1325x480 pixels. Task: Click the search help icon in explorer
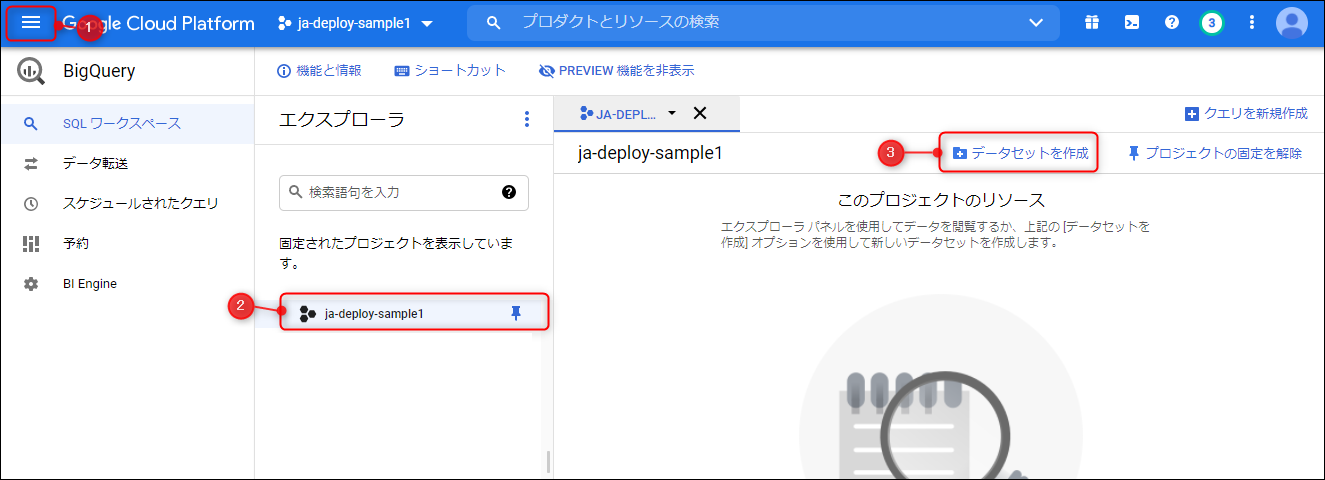pos(509,192)
